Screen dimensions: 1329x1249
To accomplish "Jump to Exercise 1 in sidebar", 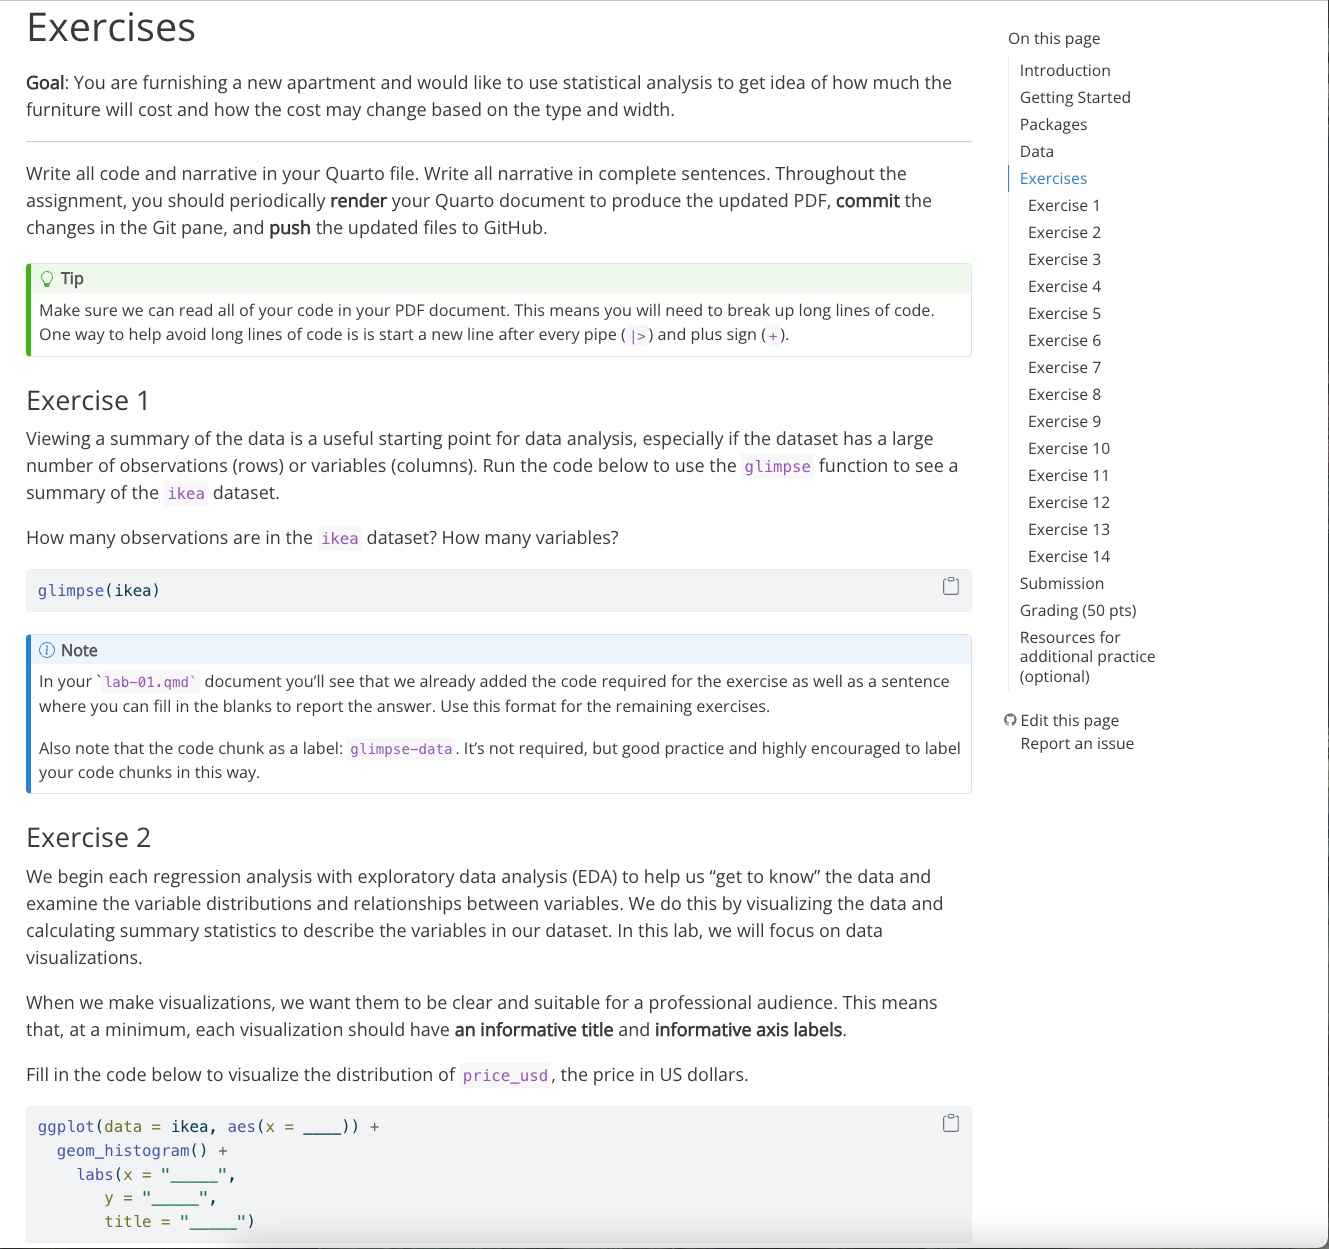I will (x=1064, y=205).
